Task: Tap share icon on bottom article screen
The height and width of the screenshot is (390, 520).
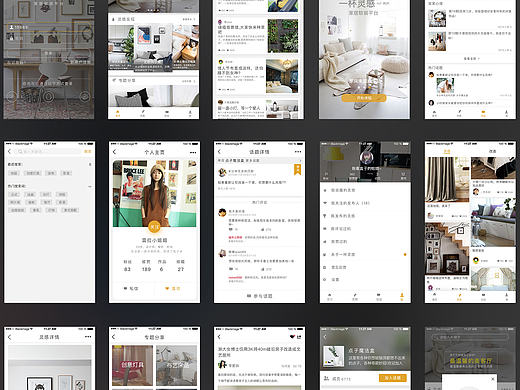Action: (299, 337)
